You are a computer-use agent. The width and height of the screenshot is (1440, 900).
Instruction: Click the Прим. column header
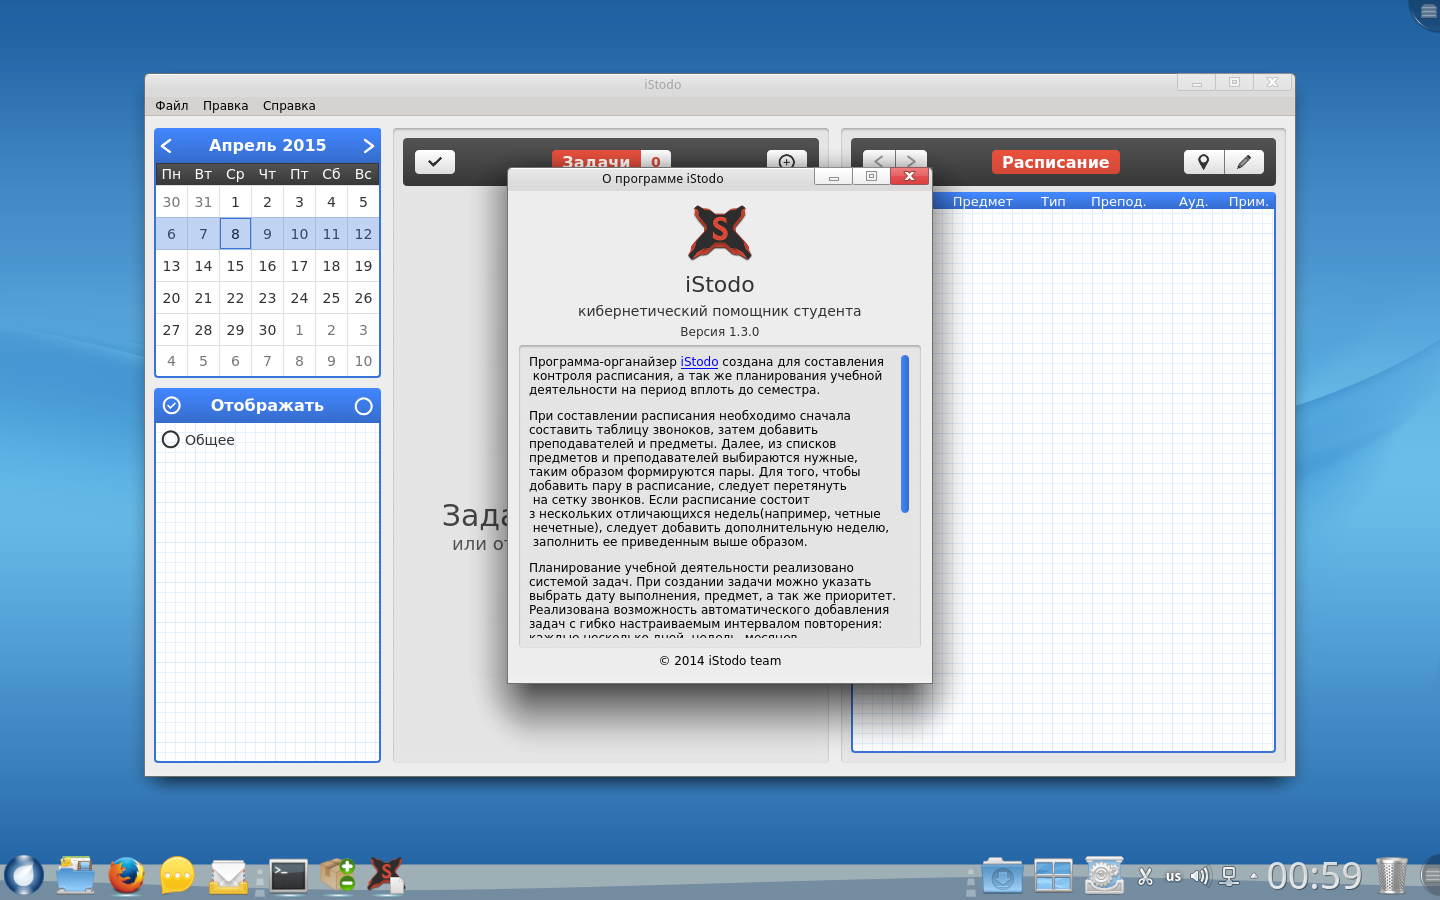[1249, 201]
